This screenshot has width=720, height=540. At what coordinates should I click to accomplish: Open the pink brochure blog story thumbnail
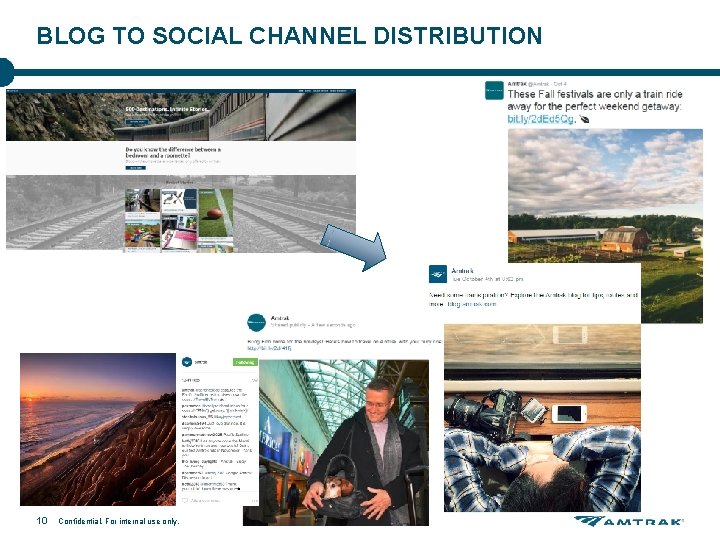click(179, 234)
